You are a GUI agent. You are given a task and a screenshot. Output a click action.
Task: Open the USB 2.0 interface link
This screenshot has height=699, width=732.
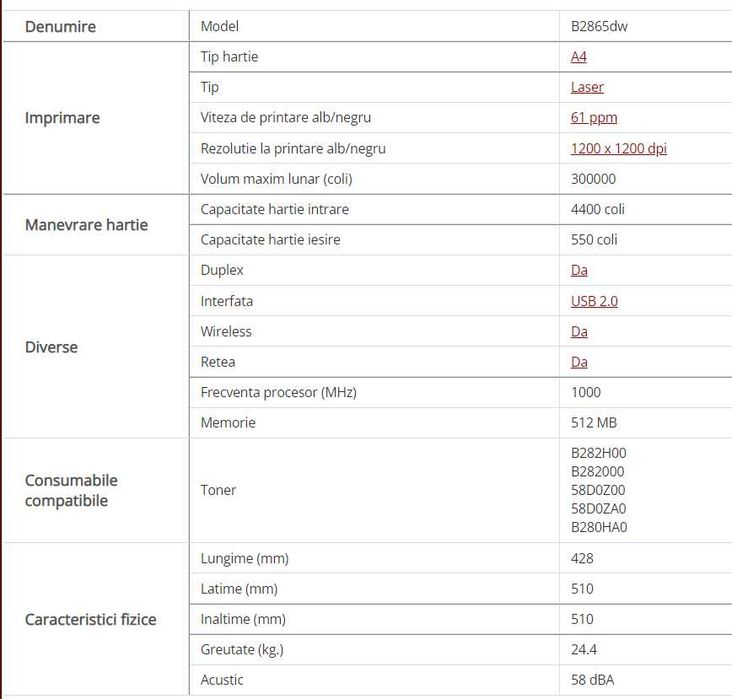click(x=594, y=301)
